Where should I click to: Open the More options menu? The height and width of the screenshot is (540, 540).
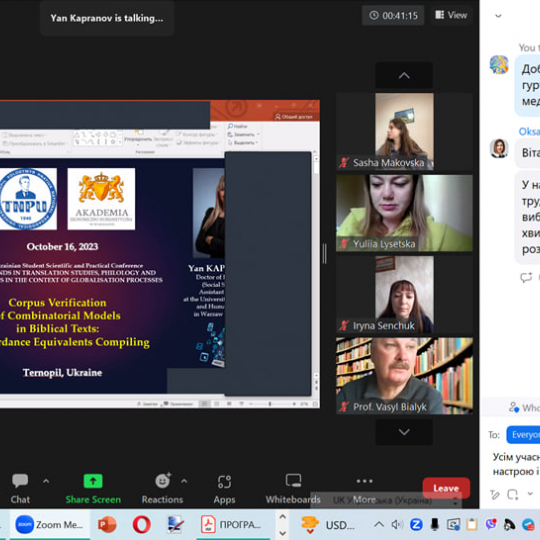coord(364,489)
